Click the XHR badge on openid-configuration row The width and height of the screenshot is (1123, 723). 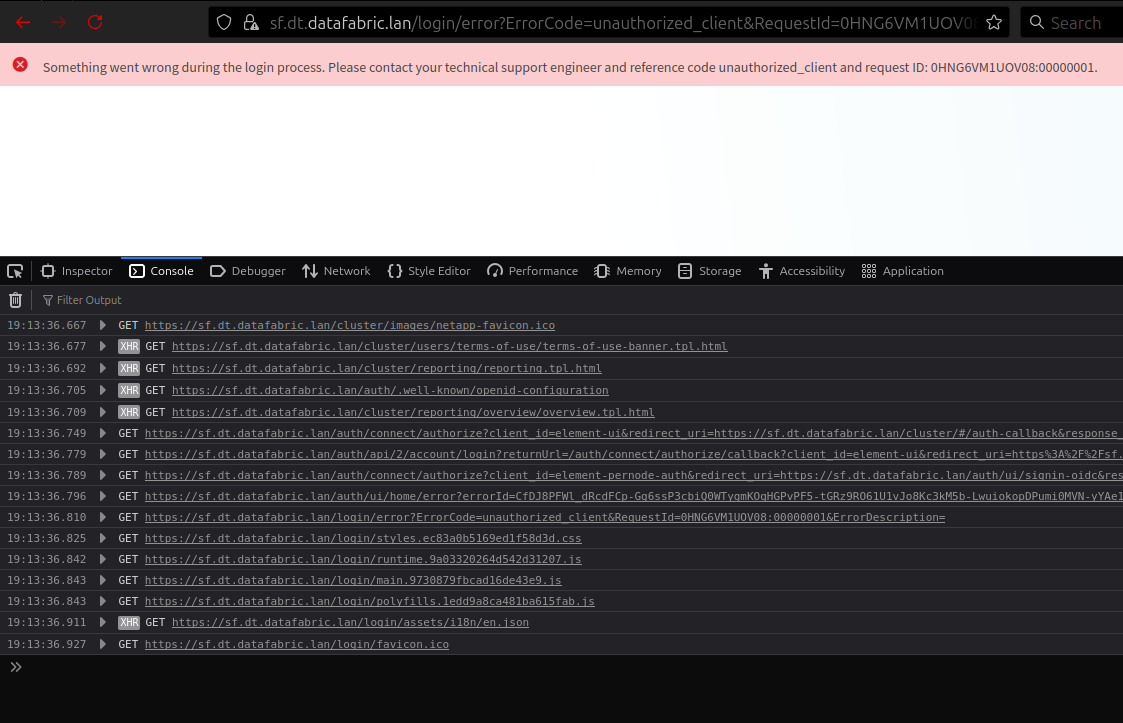click(129, 391)
